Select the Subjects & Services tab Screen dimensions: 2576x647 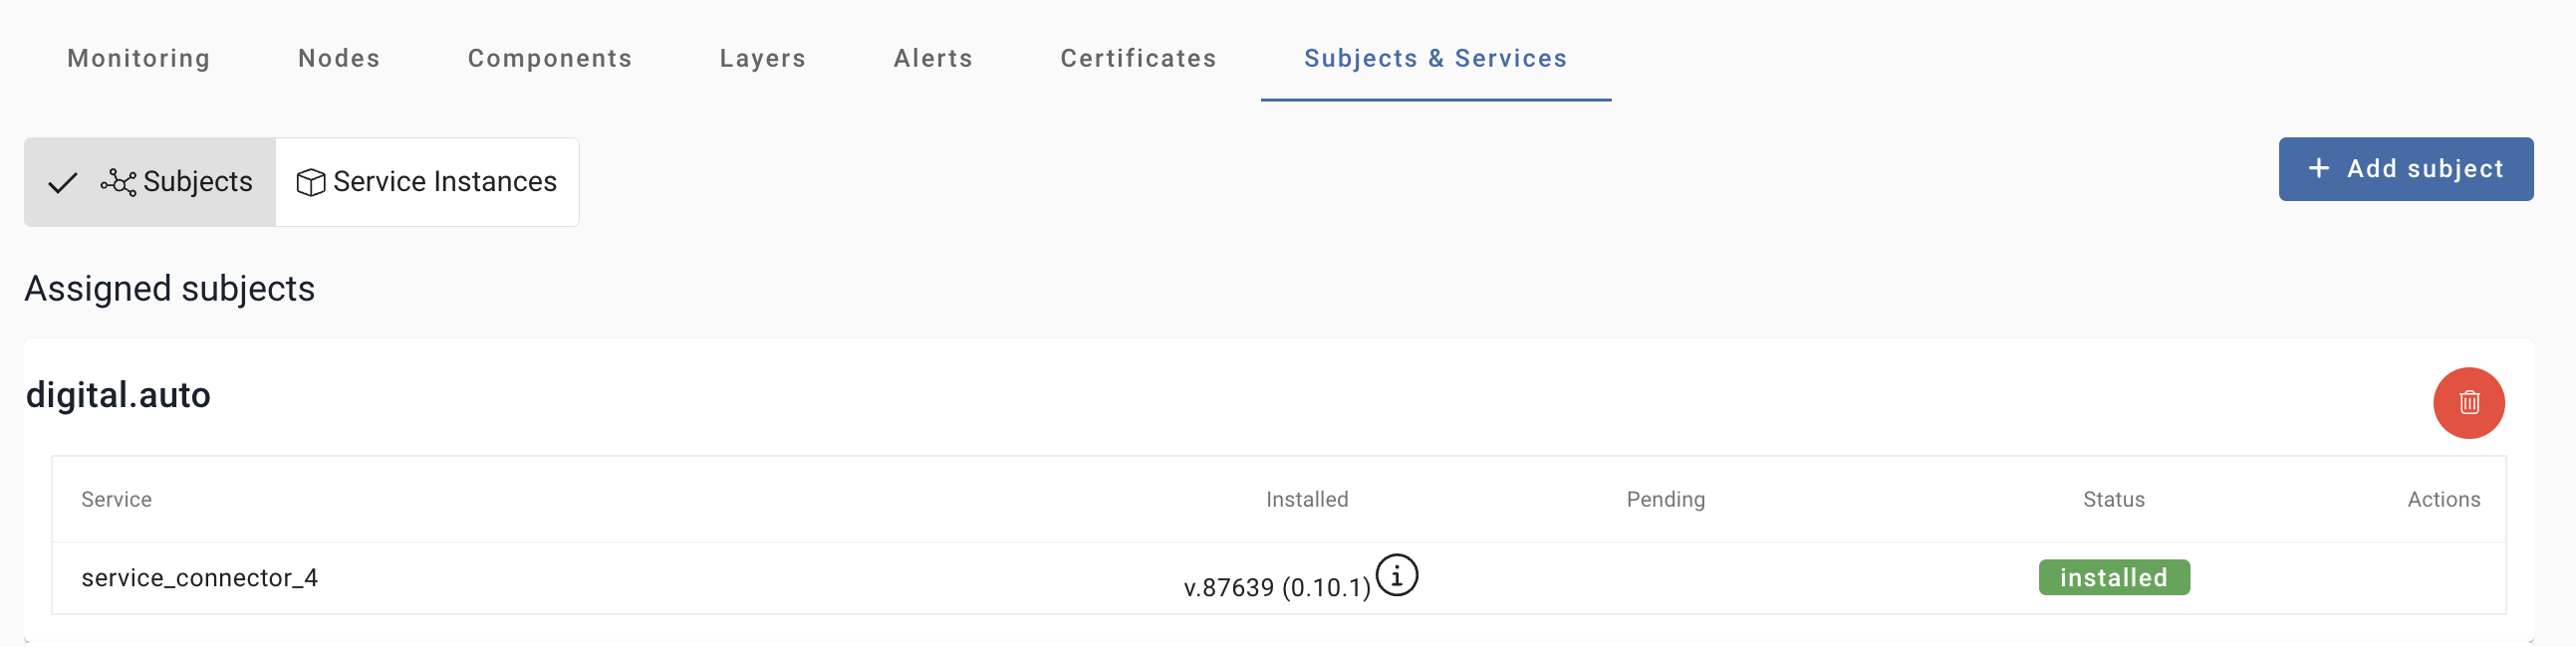(1435, 59)
